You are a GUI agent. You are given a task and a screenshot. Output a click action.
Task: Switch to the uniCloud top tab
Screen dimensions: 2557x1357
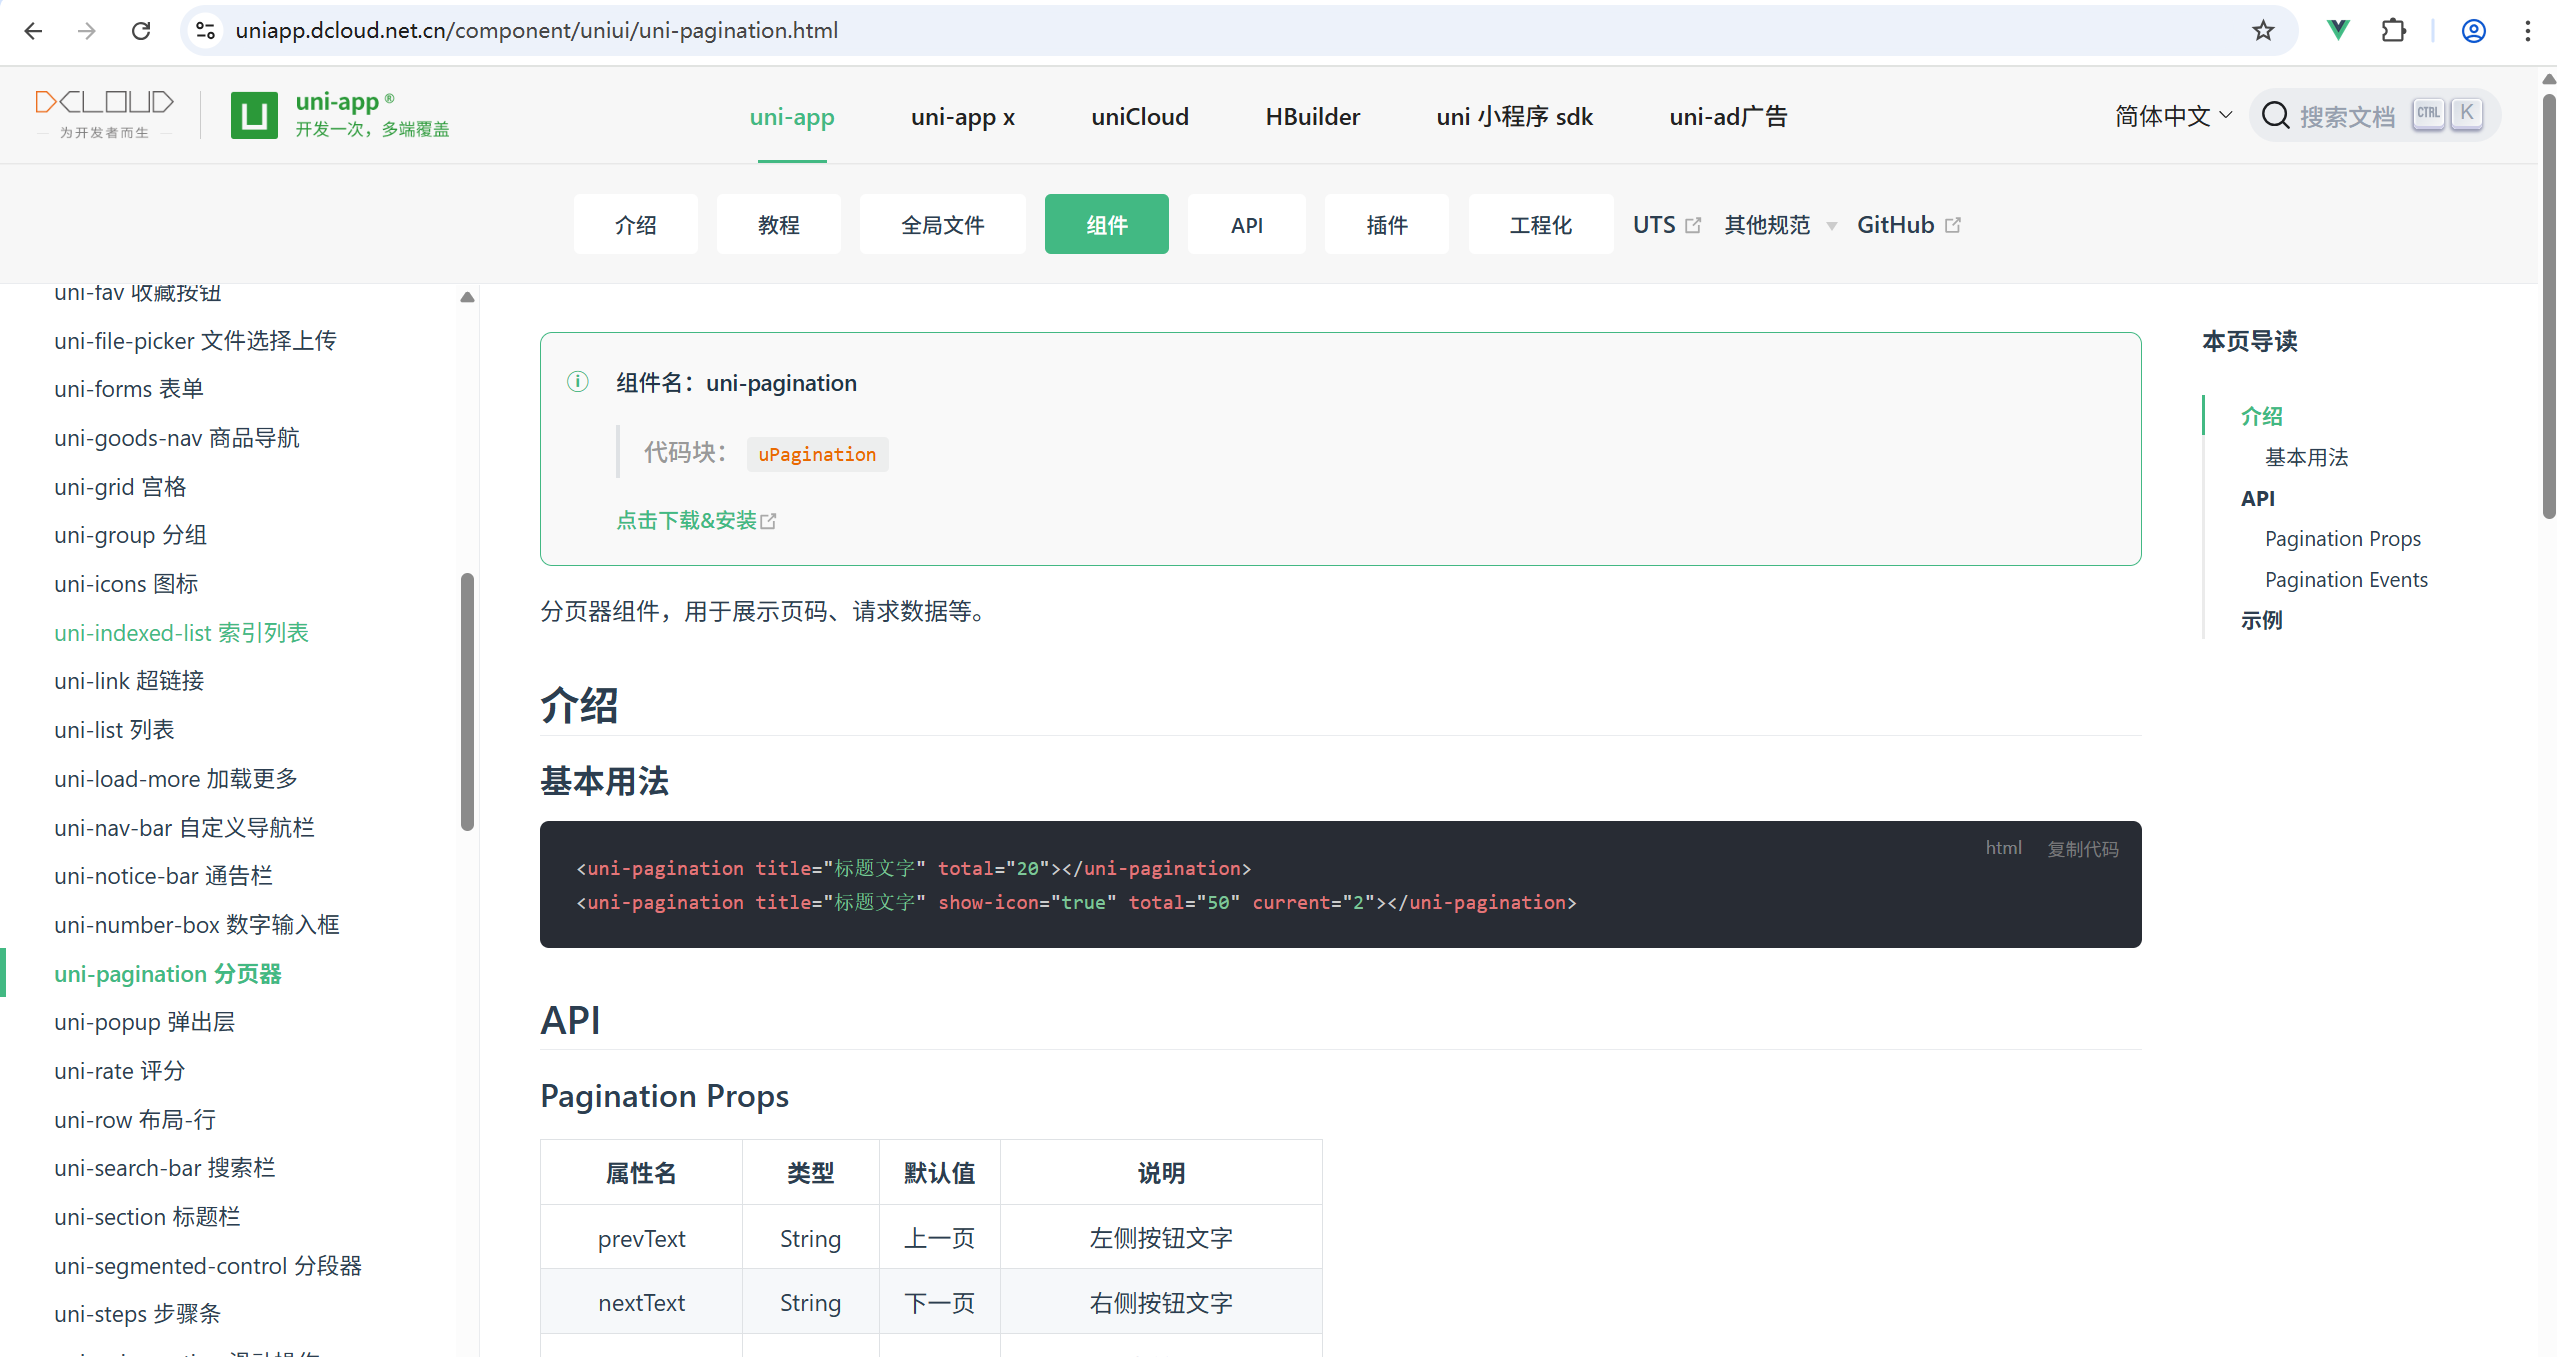(x=1140, y=116)
